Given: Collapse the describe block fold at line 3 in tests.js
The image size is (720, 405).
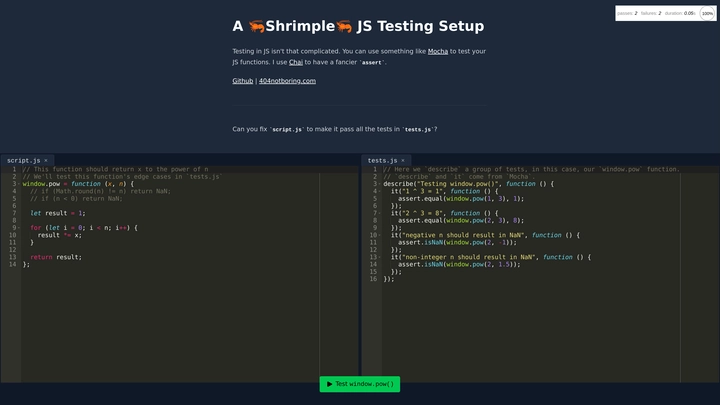Looking at the screenshot, I should point(379,184).
